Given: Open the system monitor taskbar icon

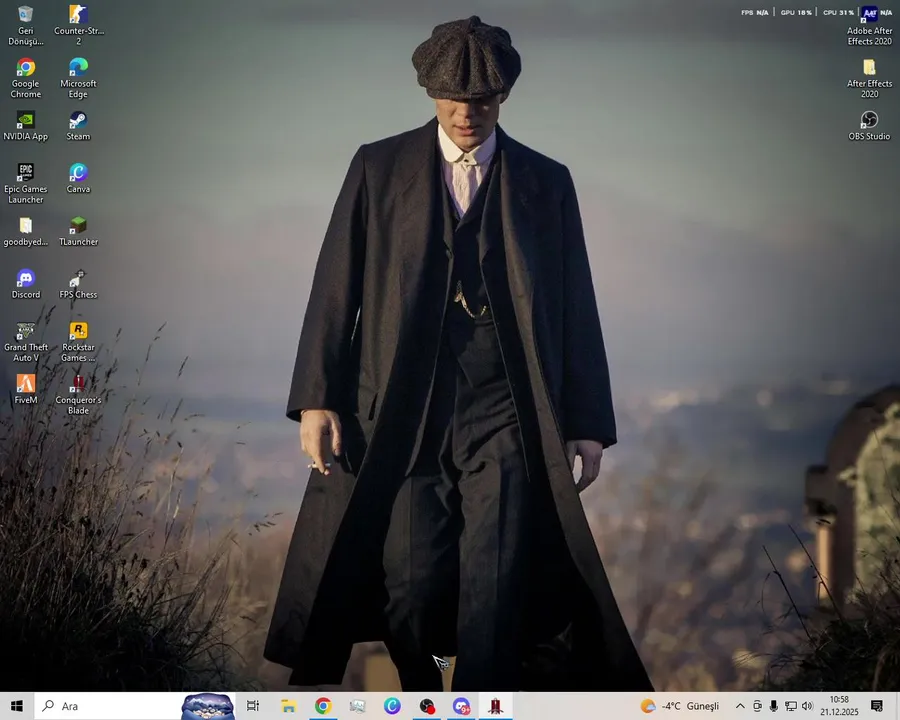Looking at the screenshot, I should point(358,706).
